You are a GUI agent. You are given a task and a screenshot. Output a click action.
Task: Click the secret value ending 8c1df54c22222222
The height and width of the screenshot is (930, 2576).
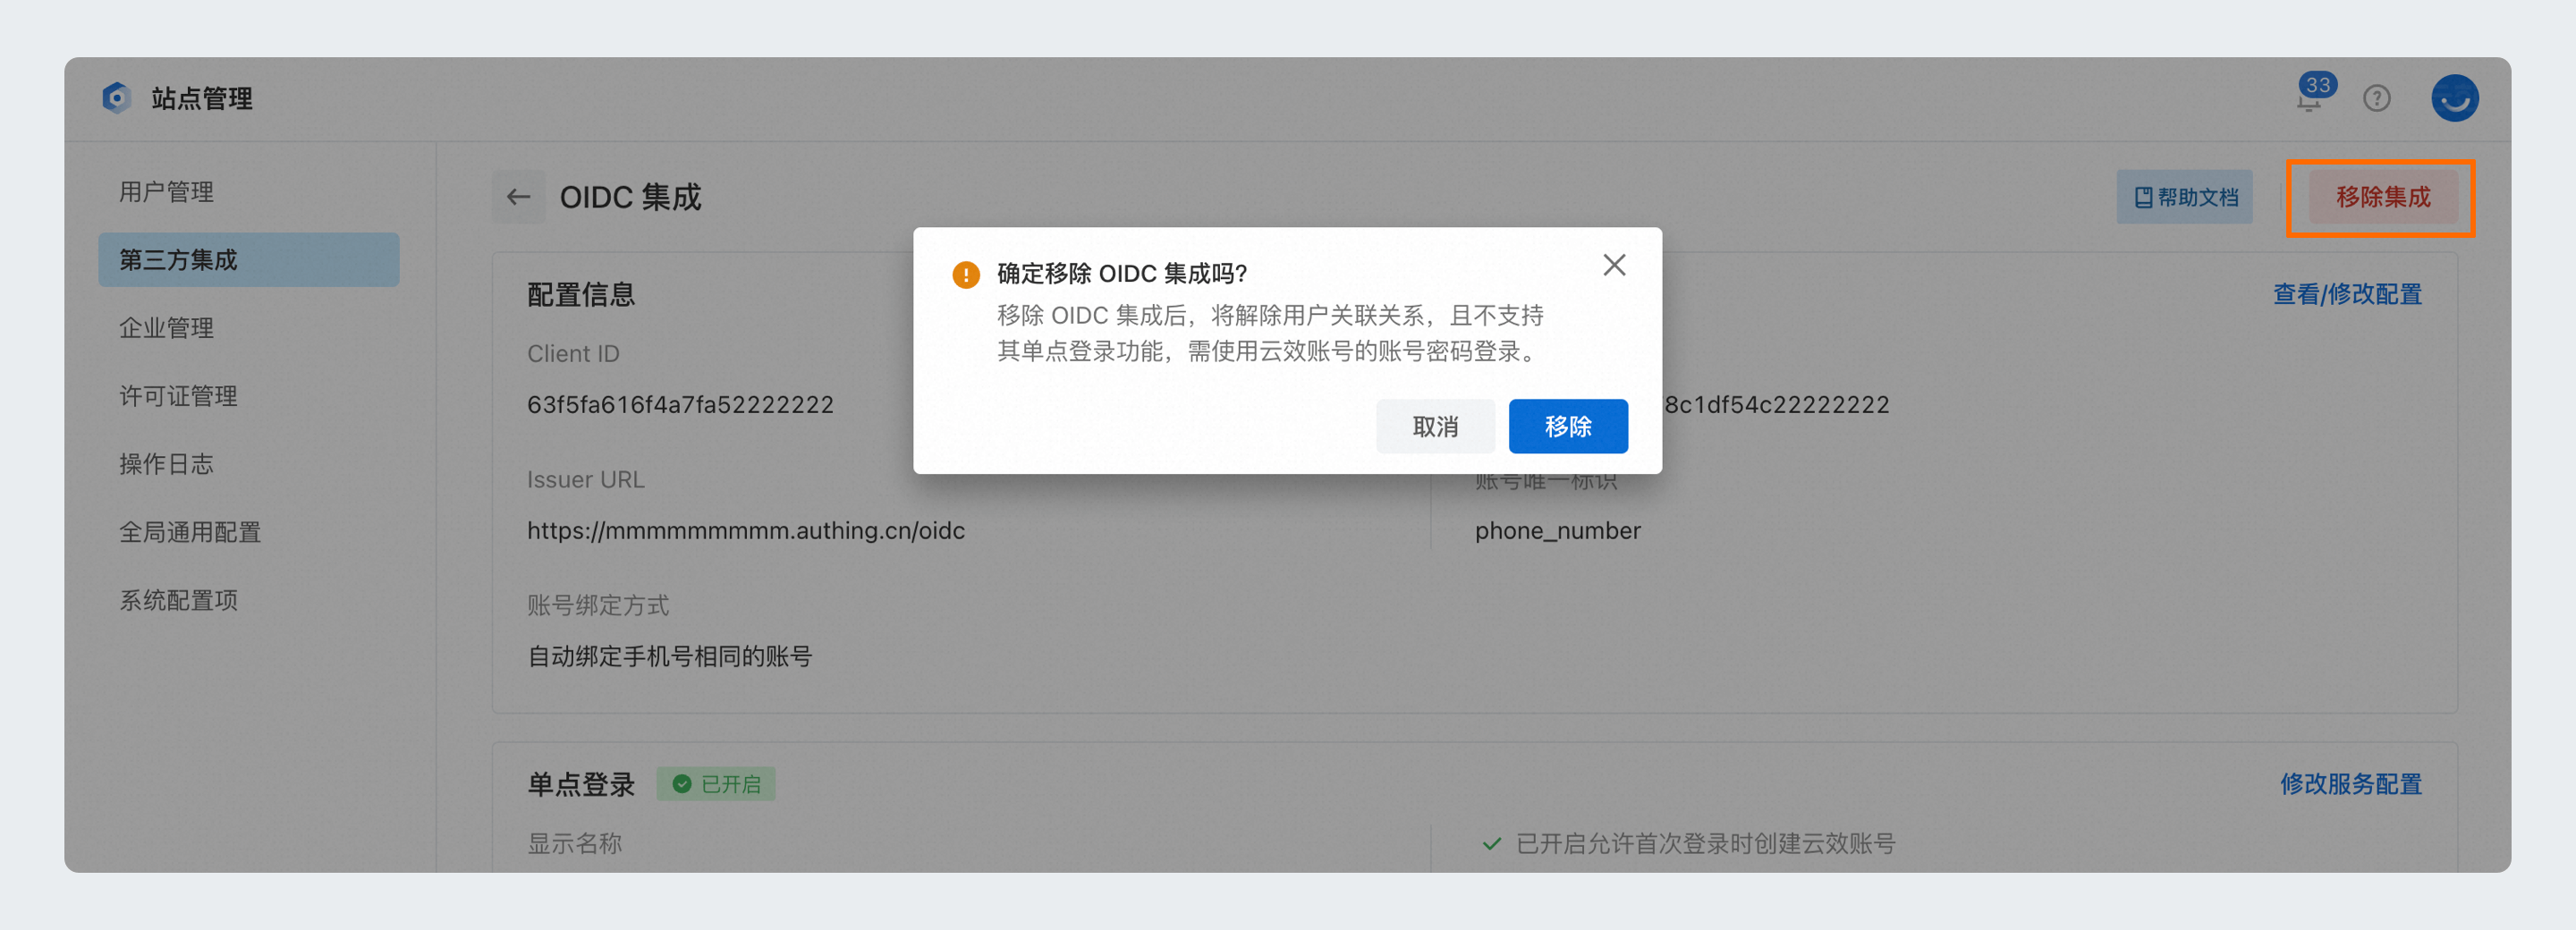tap(1776, 405)
